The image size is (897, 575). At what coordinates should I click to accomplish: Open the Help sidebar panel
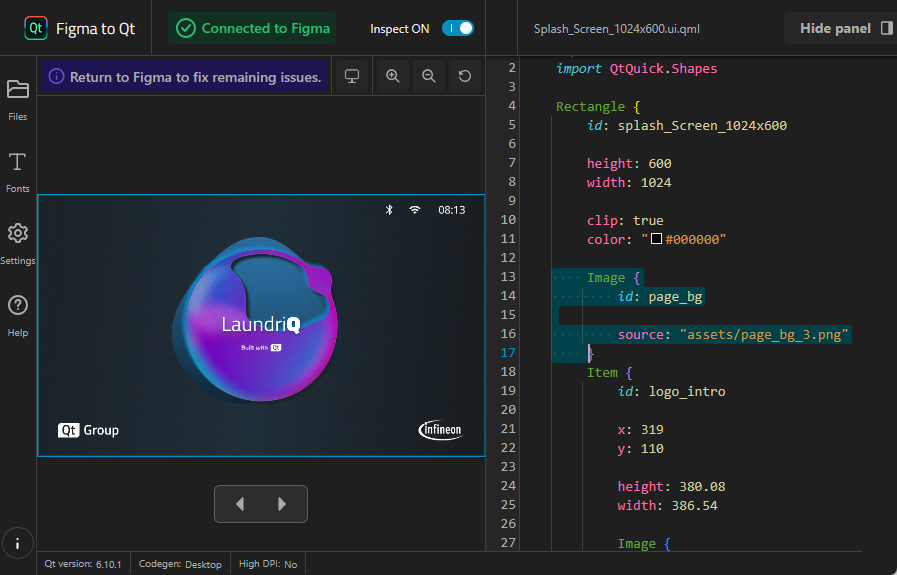[x=18, y=316]
